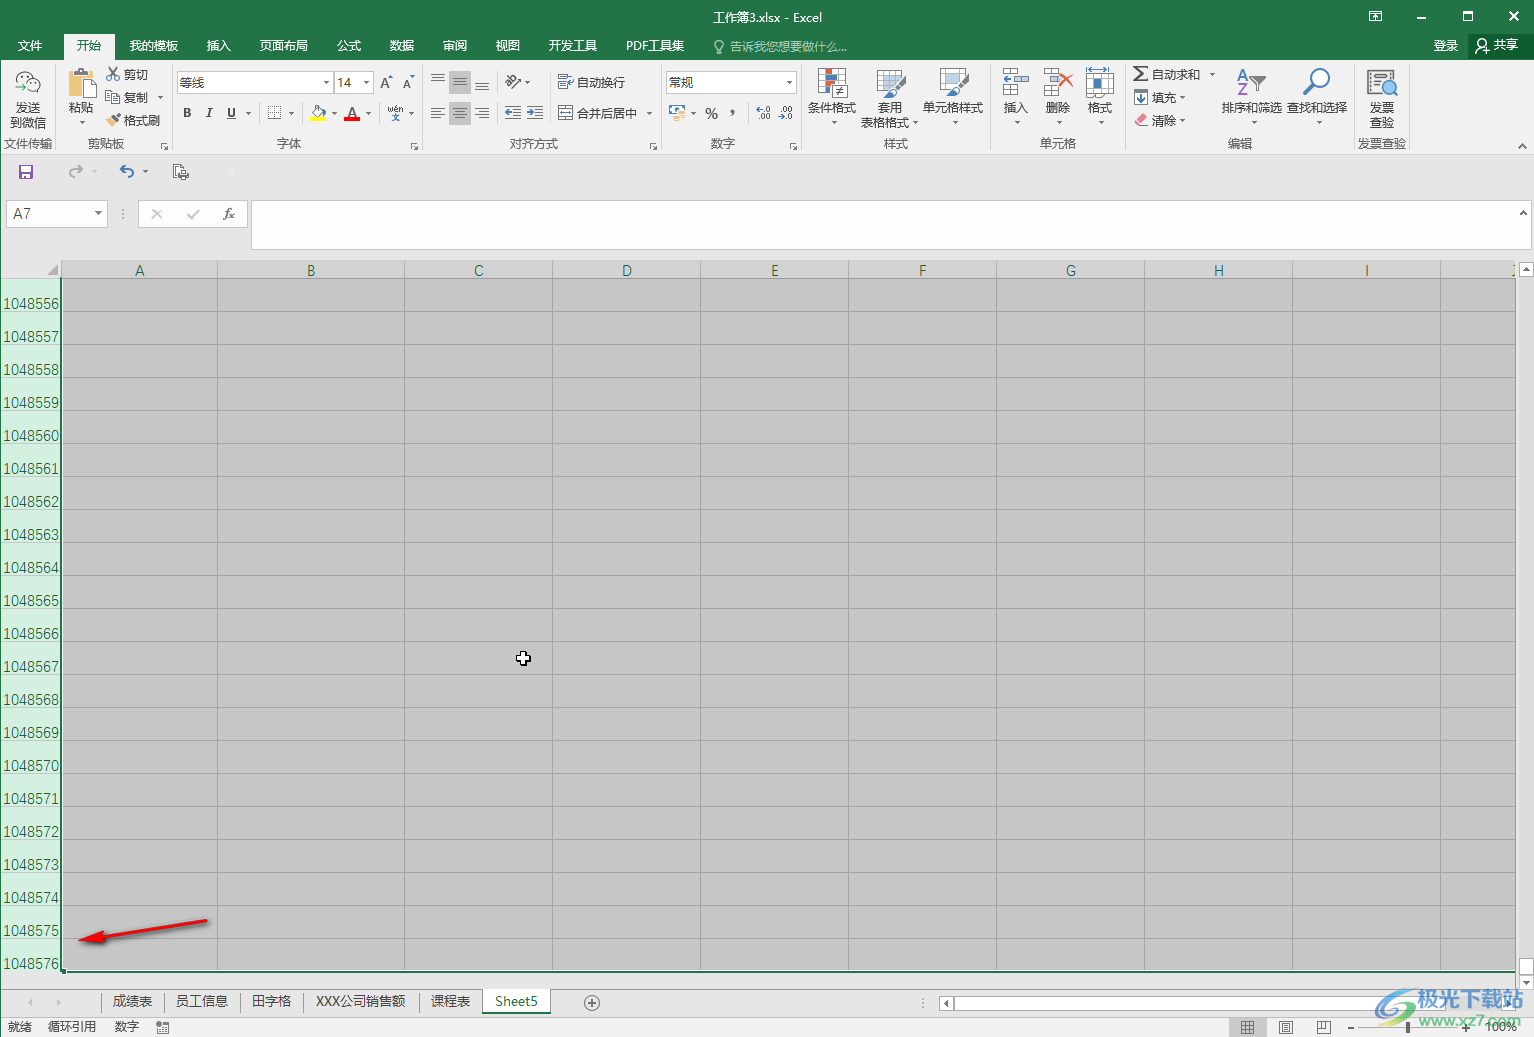Expand the Name Box dropdown

pyautogui.click(x=98, y=214)
